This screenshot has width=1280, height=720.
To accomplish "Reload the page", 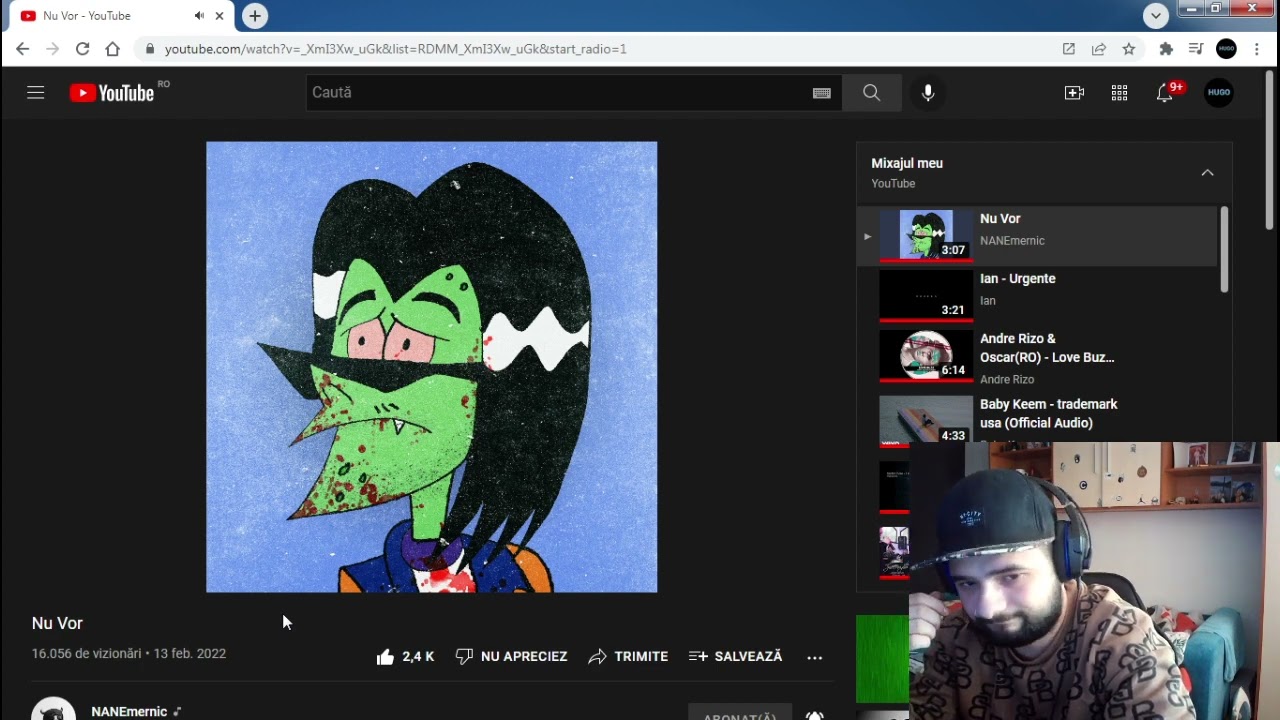I will click(82, 48).
